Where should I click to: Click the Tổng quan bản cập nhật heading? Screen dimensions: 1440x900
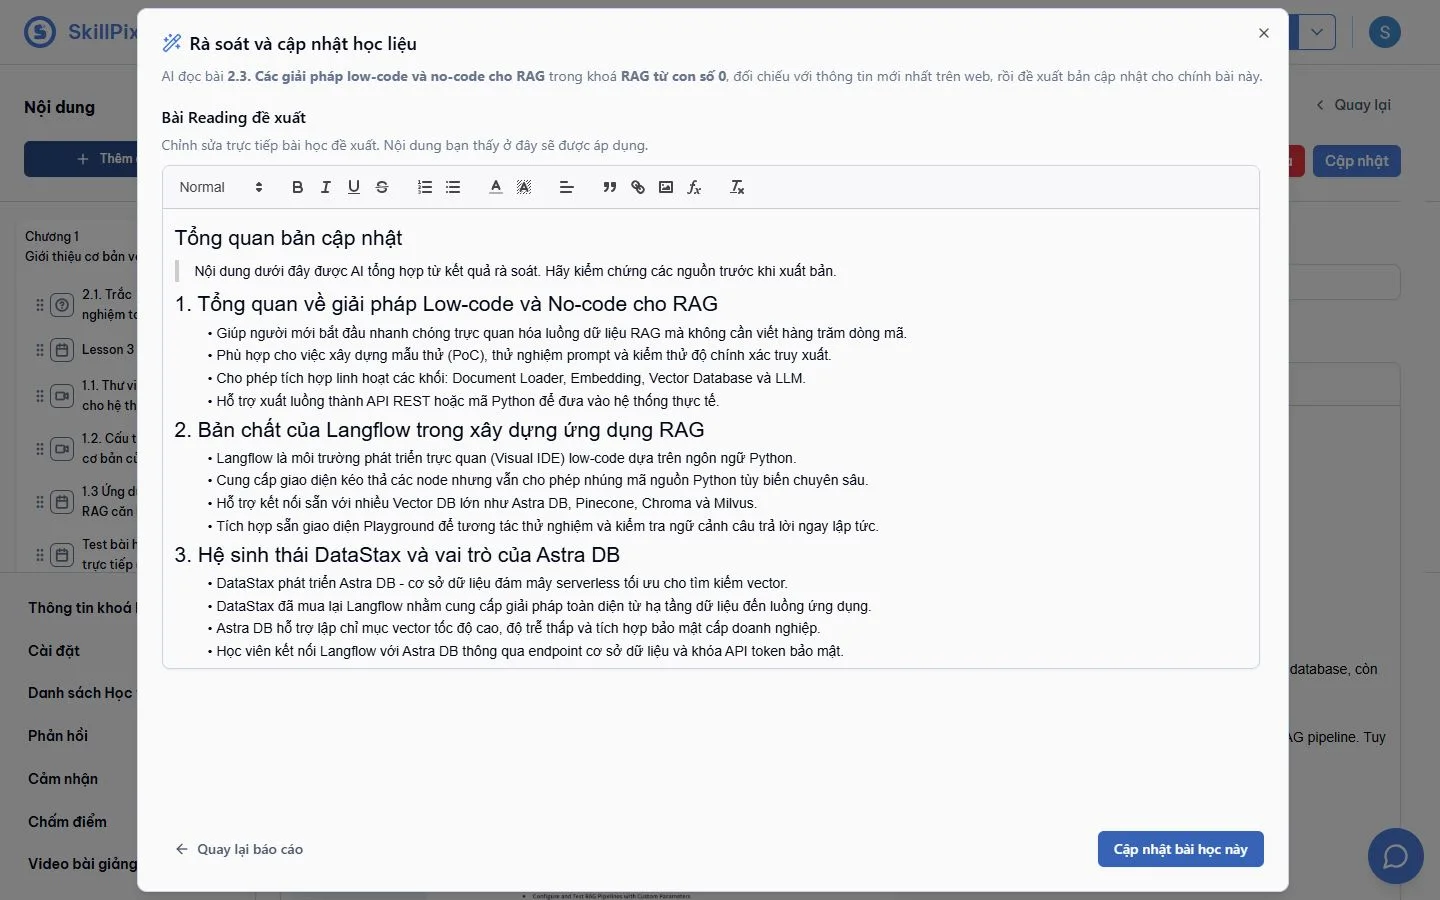(288, 238)
